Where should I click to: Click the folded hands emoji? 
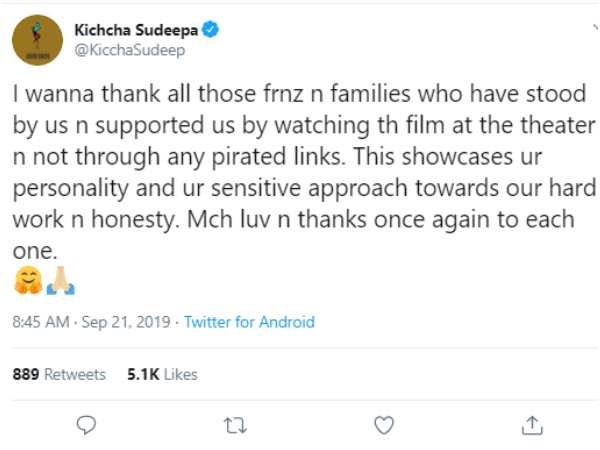click(x=61, y=280)
